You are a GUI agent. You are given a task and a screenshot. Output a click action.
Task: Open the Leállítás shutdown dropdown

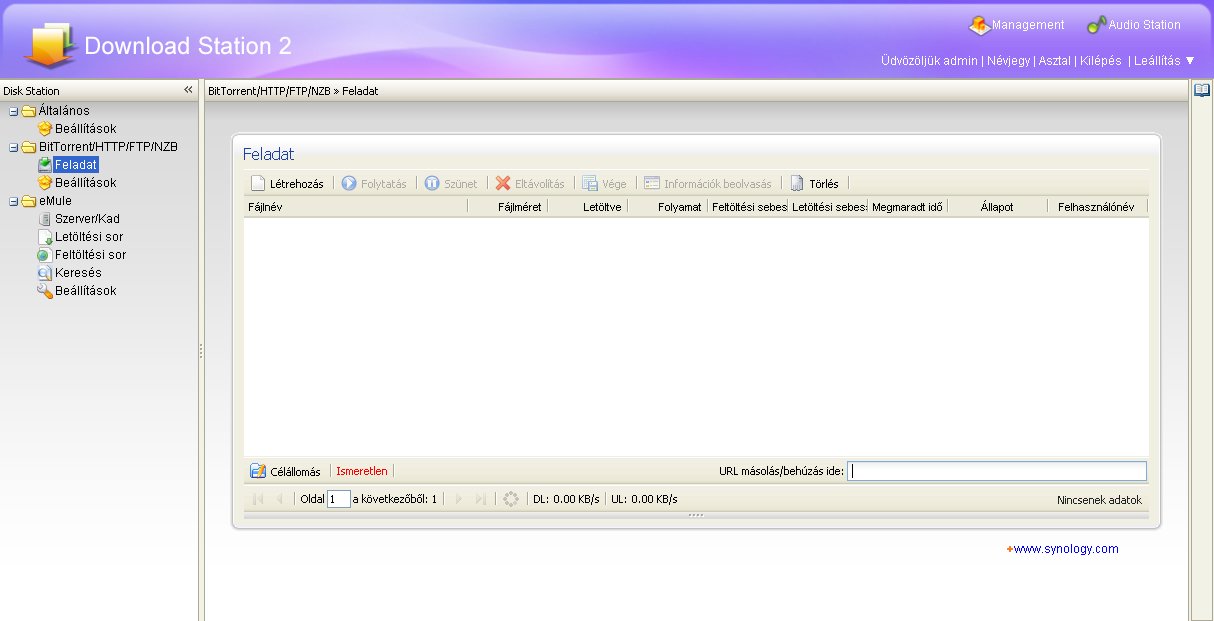pos(1164,61)
